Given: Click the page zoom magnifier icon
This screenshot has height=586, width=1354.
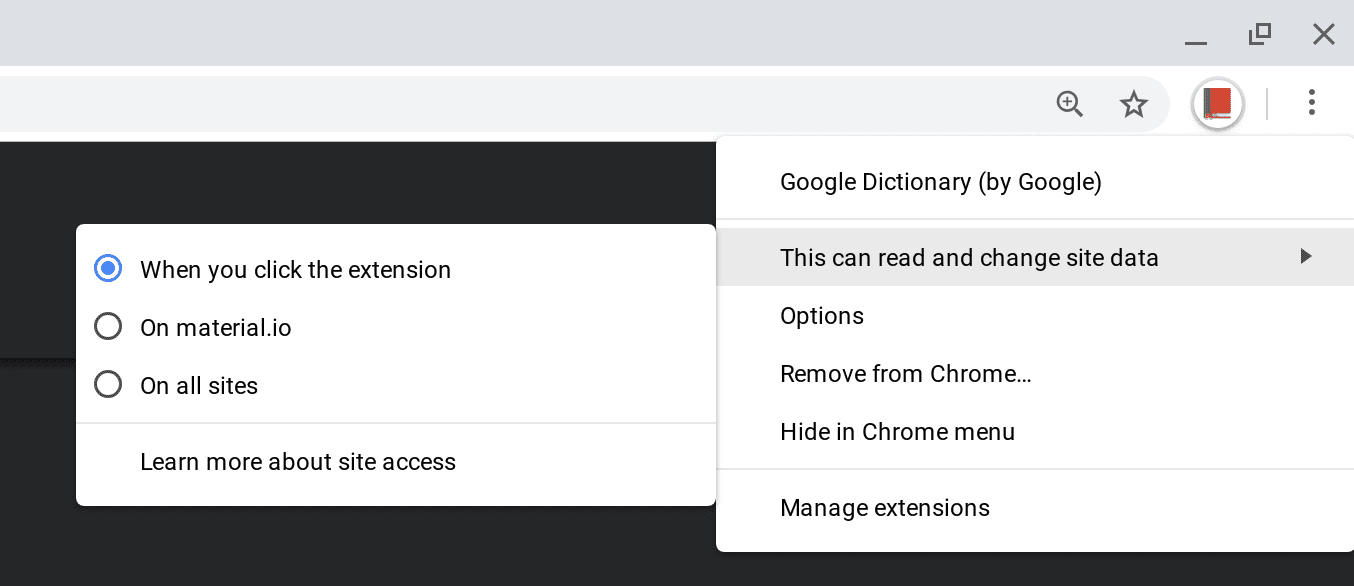Looking at the screenshot, I should coord(1070,103).
